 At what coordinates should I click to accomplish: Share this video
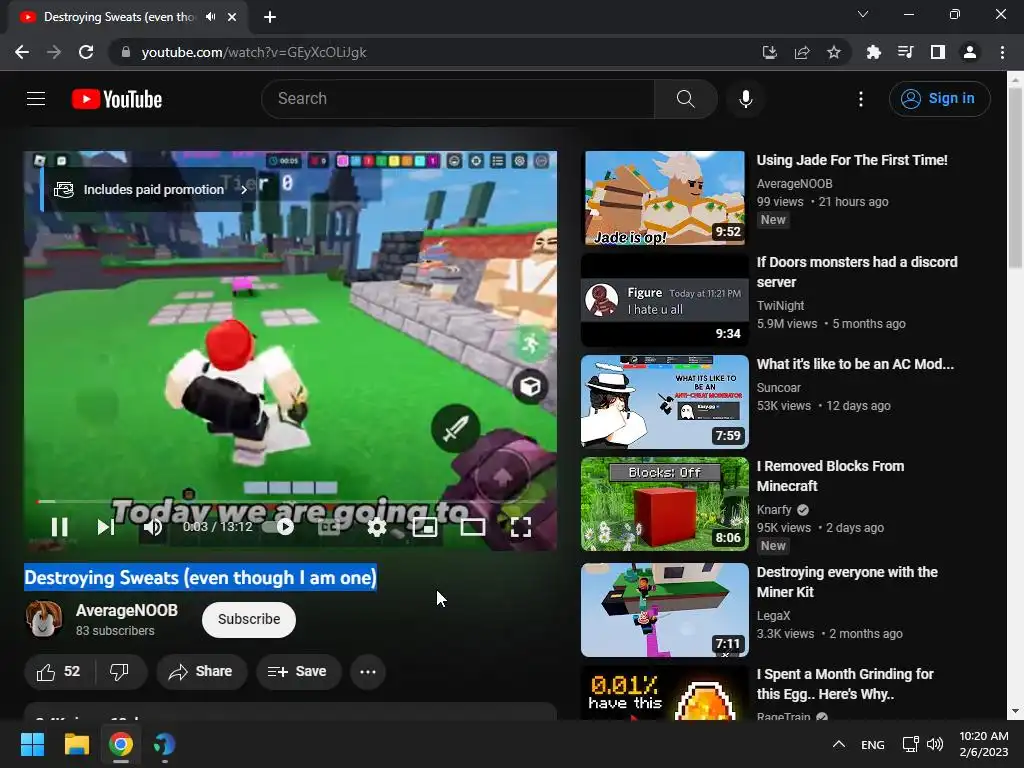[x=201, y=671]
